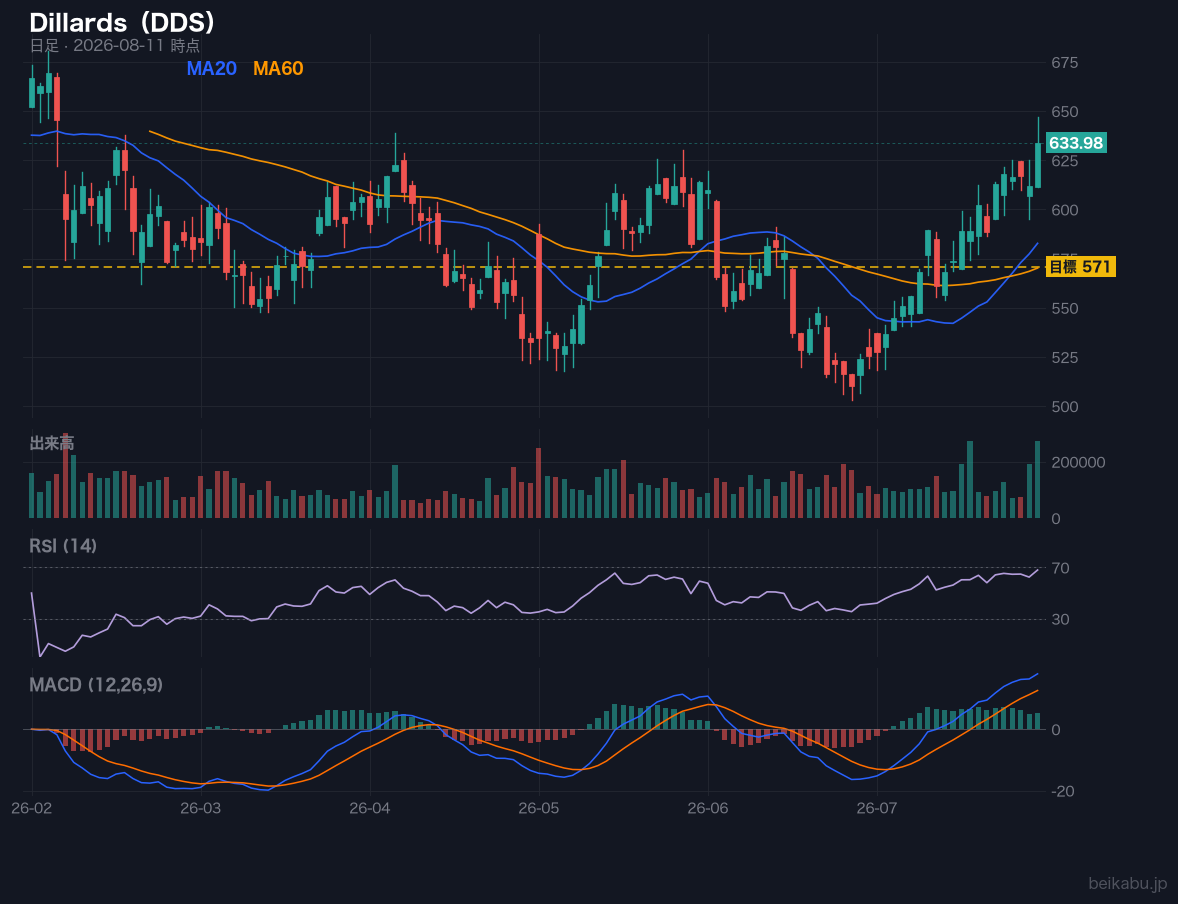
Task: Click the latest green candlestick near 633.98
Action: [1038, 165]
